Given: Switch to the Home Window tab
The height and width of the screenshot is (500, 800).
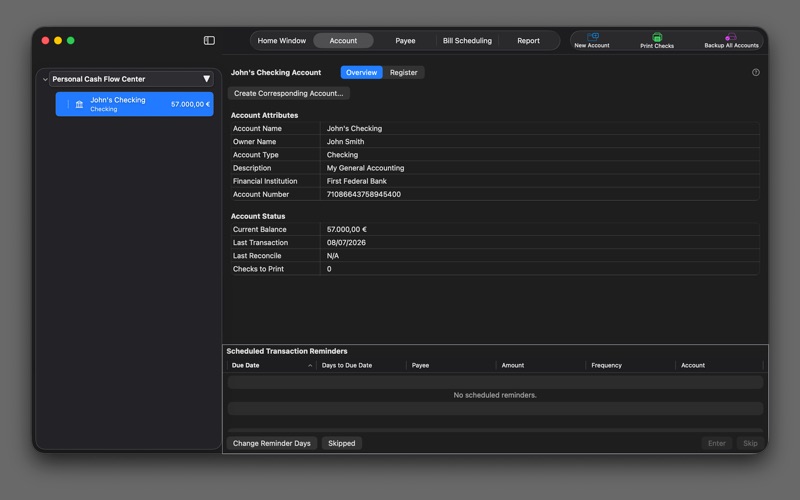Looking at the screenshot, I should click(x=282, y=41).
